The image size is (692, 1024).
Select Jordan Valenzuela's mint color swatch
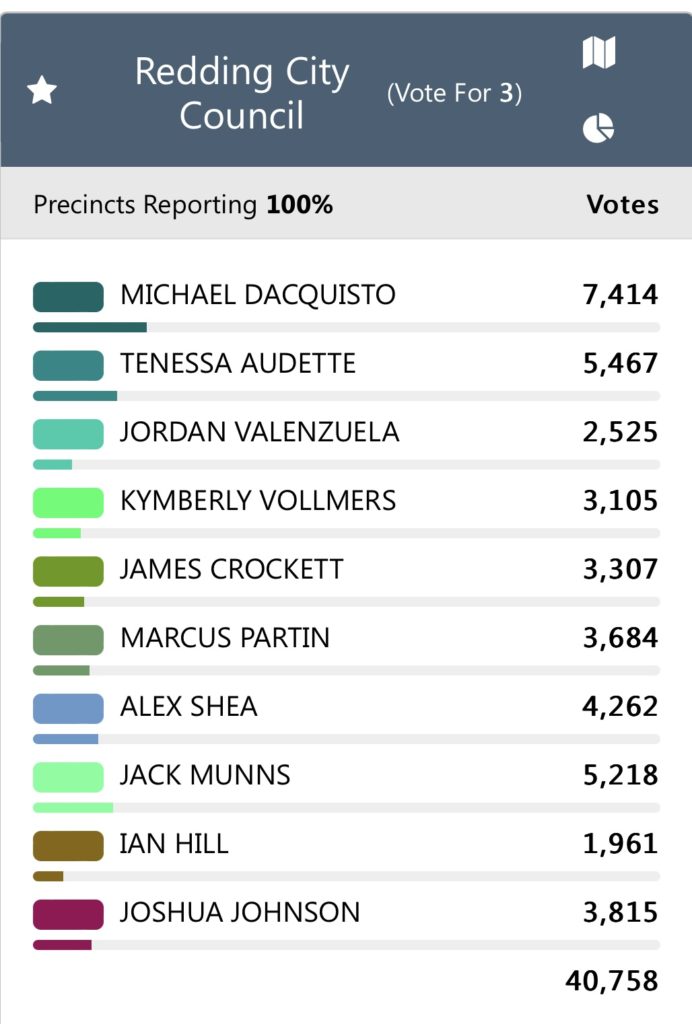click(68, 433)
